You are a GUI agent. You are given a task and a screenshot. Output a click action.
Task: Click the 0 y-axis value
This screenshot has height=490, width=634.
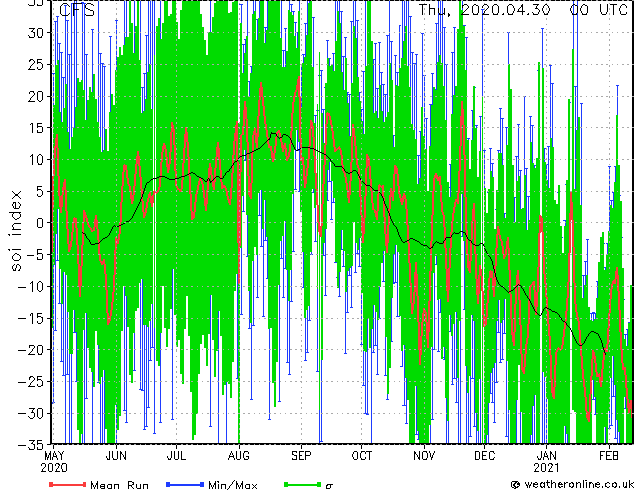click(x=39, y=223)
